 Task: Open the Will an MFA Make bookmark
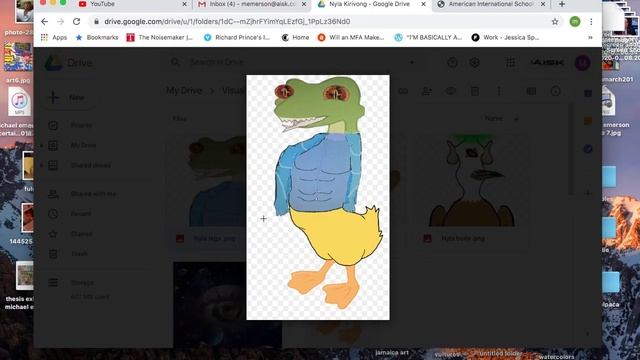click(351, 37)
